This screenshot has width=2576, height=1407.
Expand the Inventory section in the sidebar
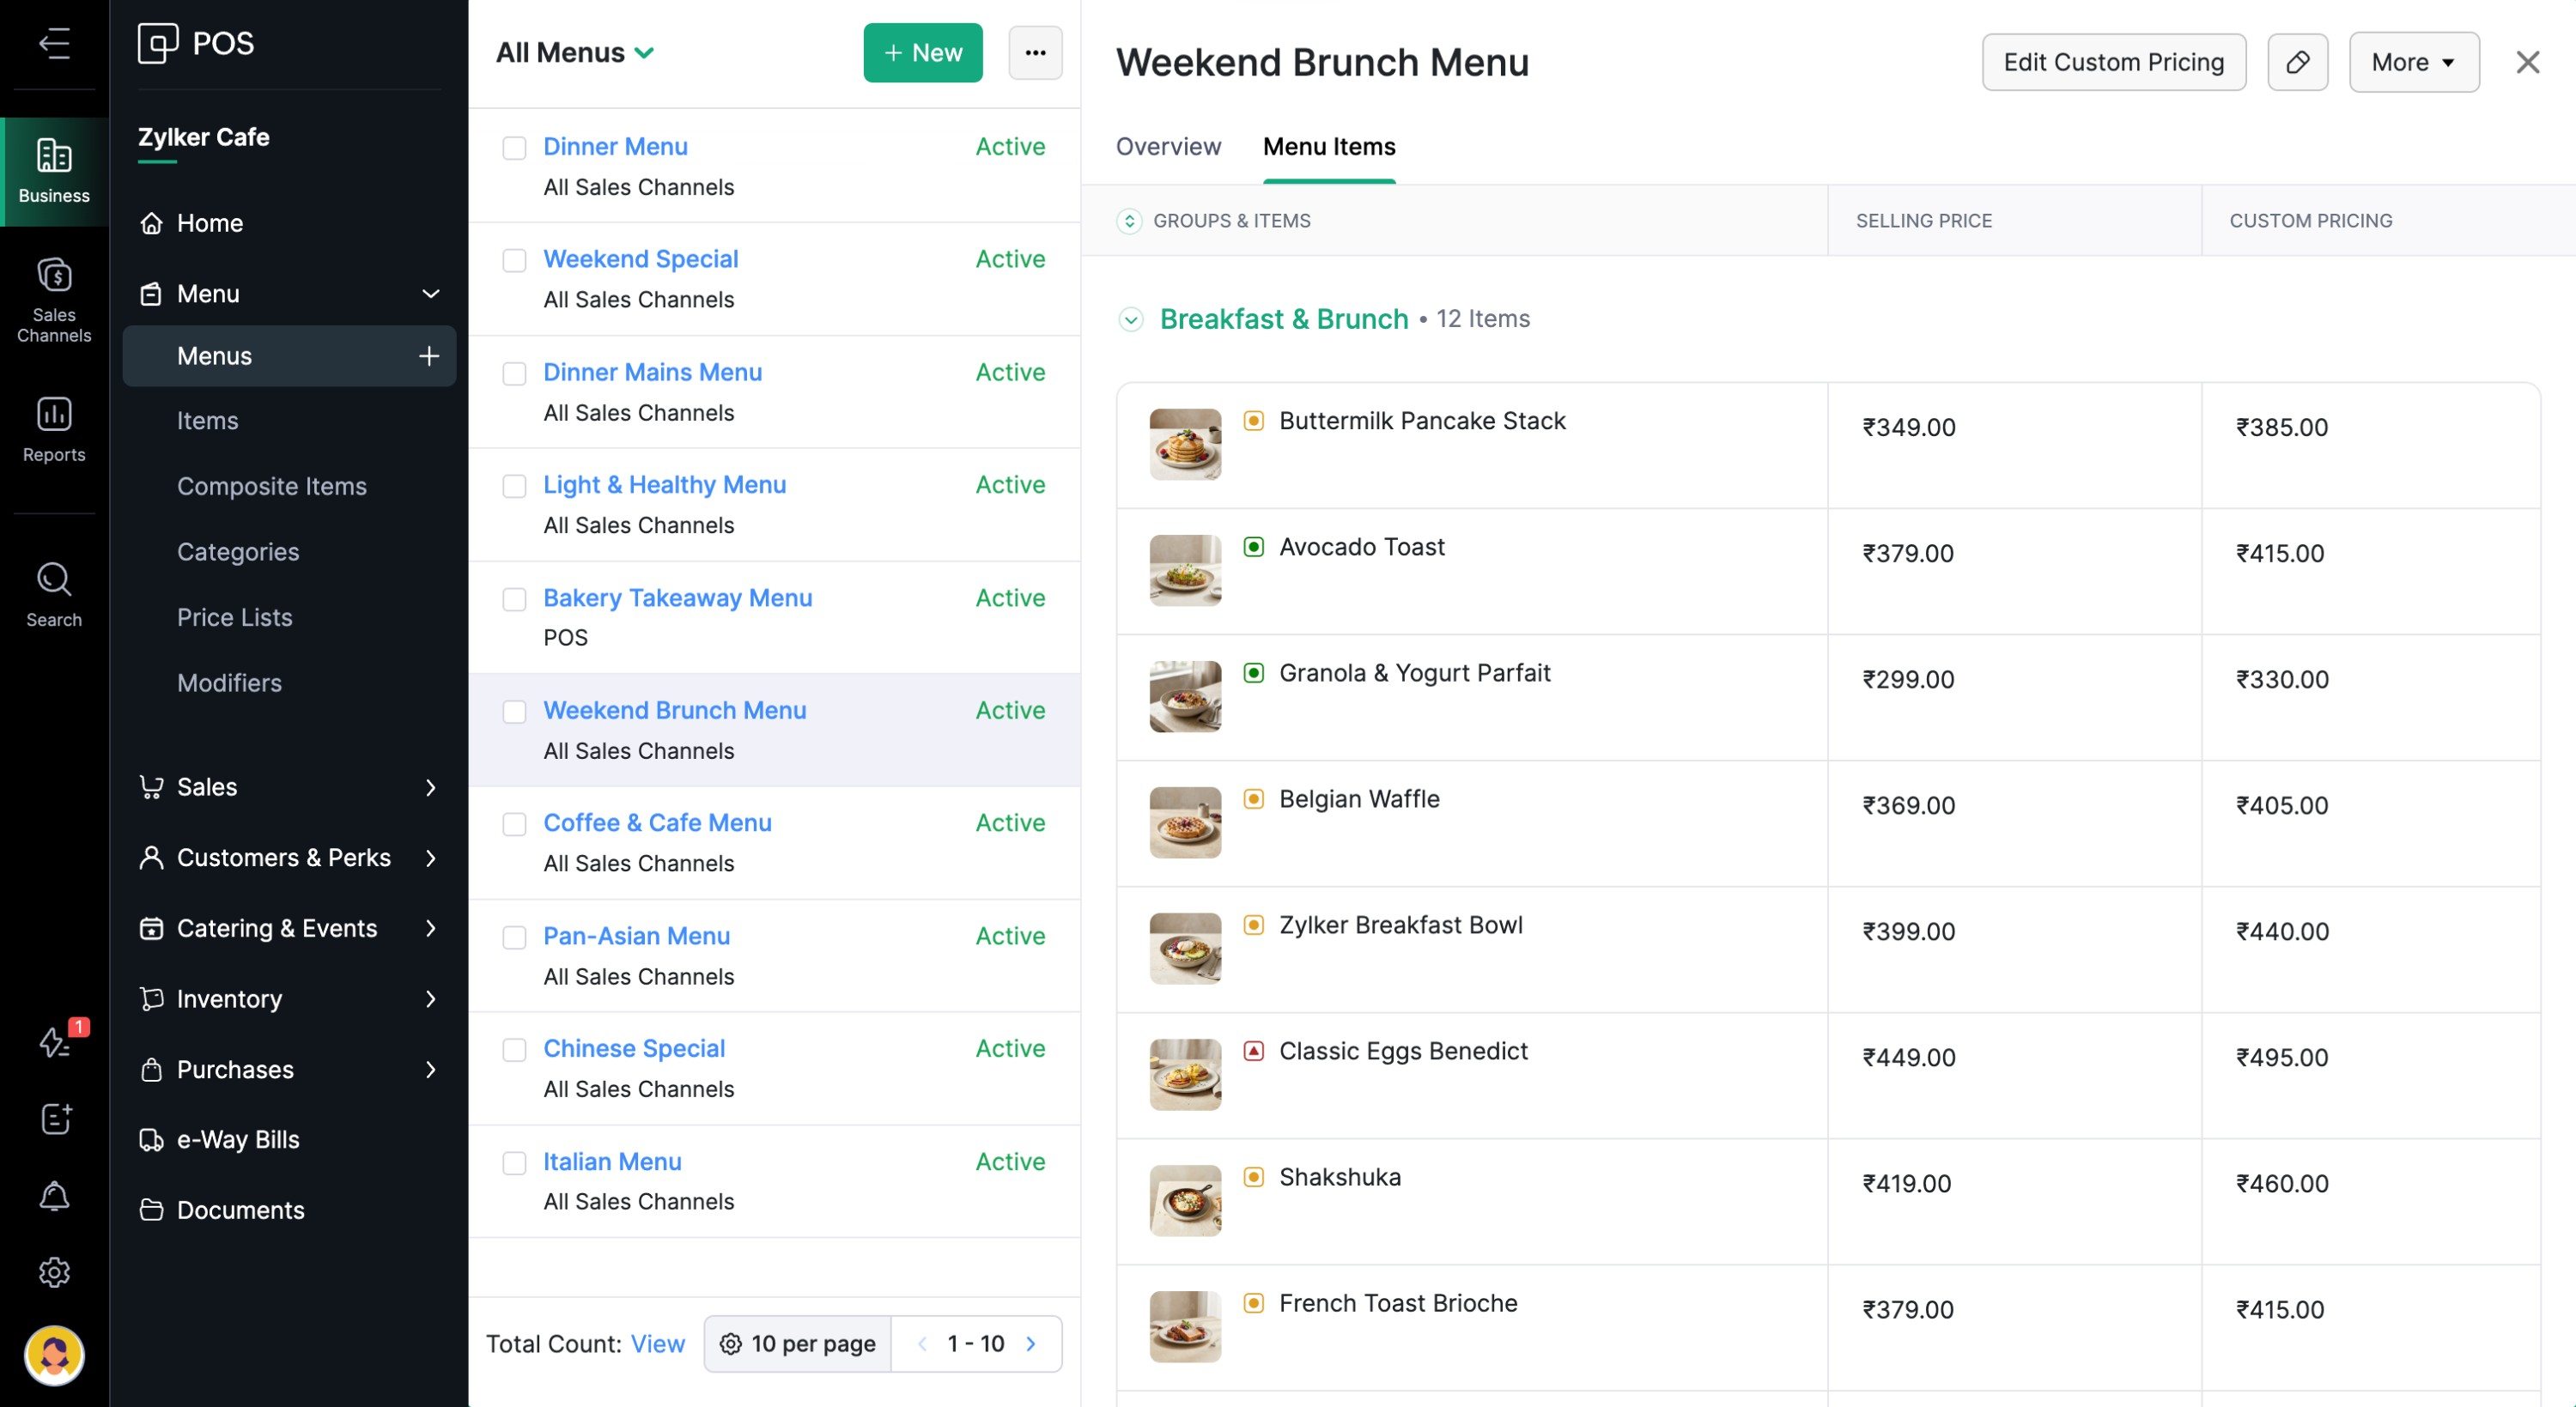430,999
